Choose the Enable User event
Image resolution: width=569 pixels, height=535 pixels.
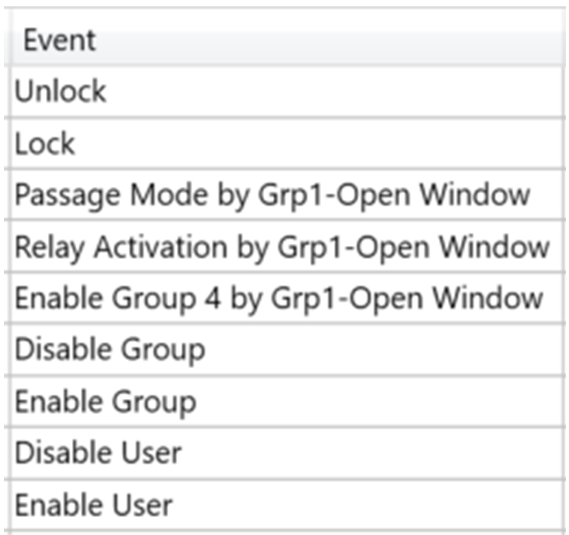(x=288, y=505)
